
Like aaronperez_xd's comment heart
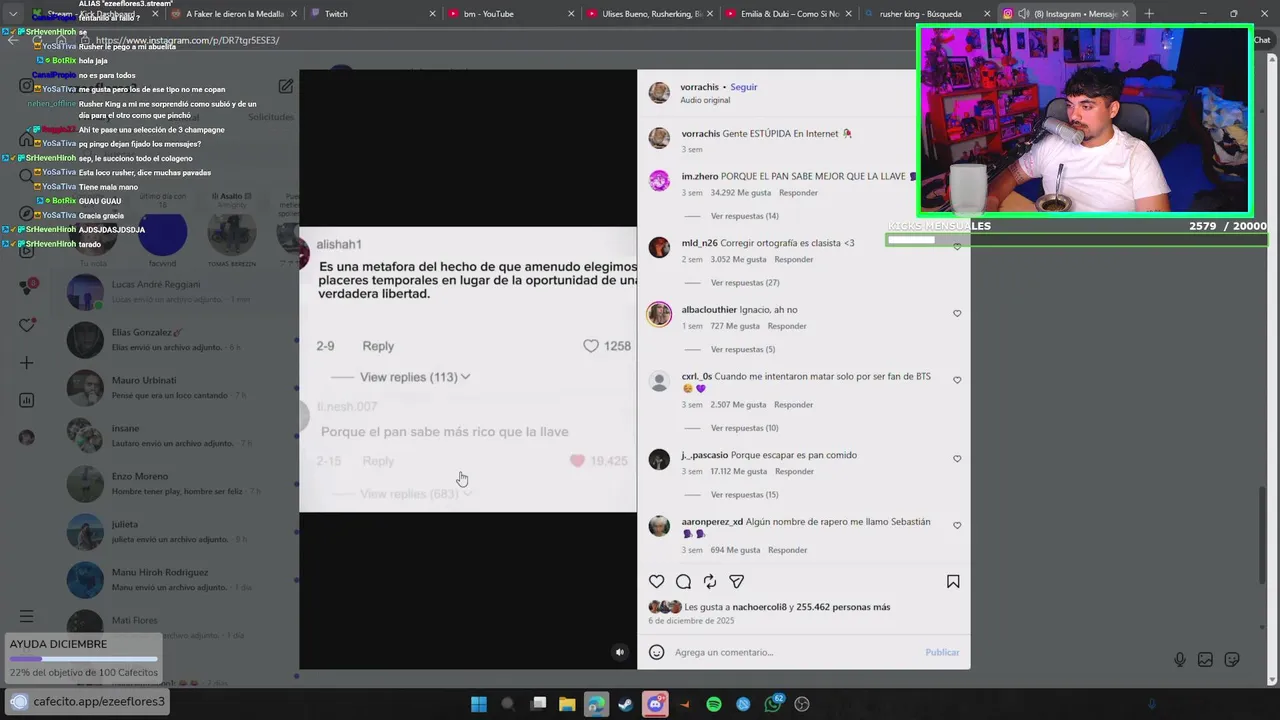click(957, 525)
